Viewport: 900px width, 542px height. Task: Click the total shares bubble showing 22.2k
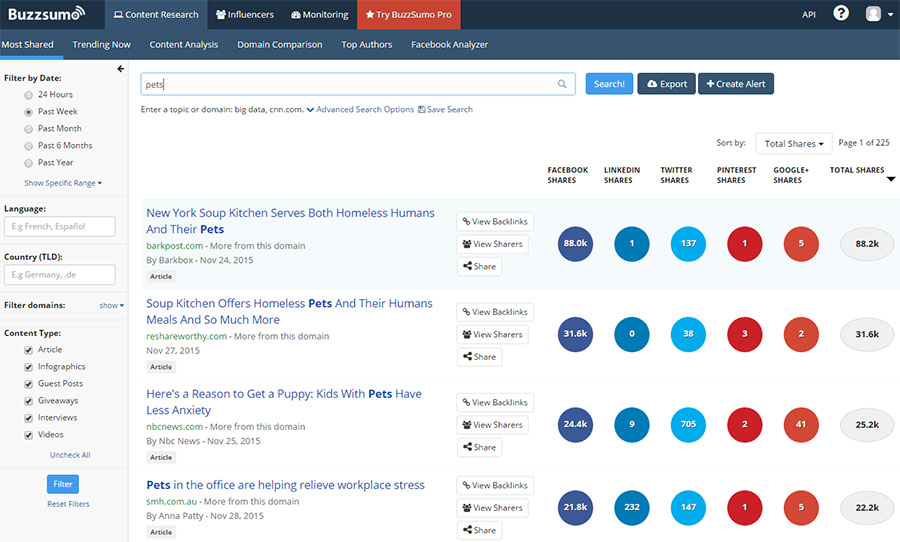[867, 508]
